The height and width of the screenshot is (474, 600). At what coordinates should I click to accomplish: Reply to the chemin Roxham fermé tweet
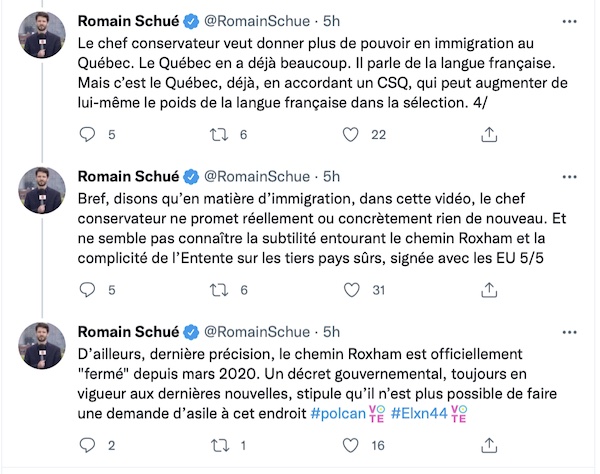[x=87, y=445]
